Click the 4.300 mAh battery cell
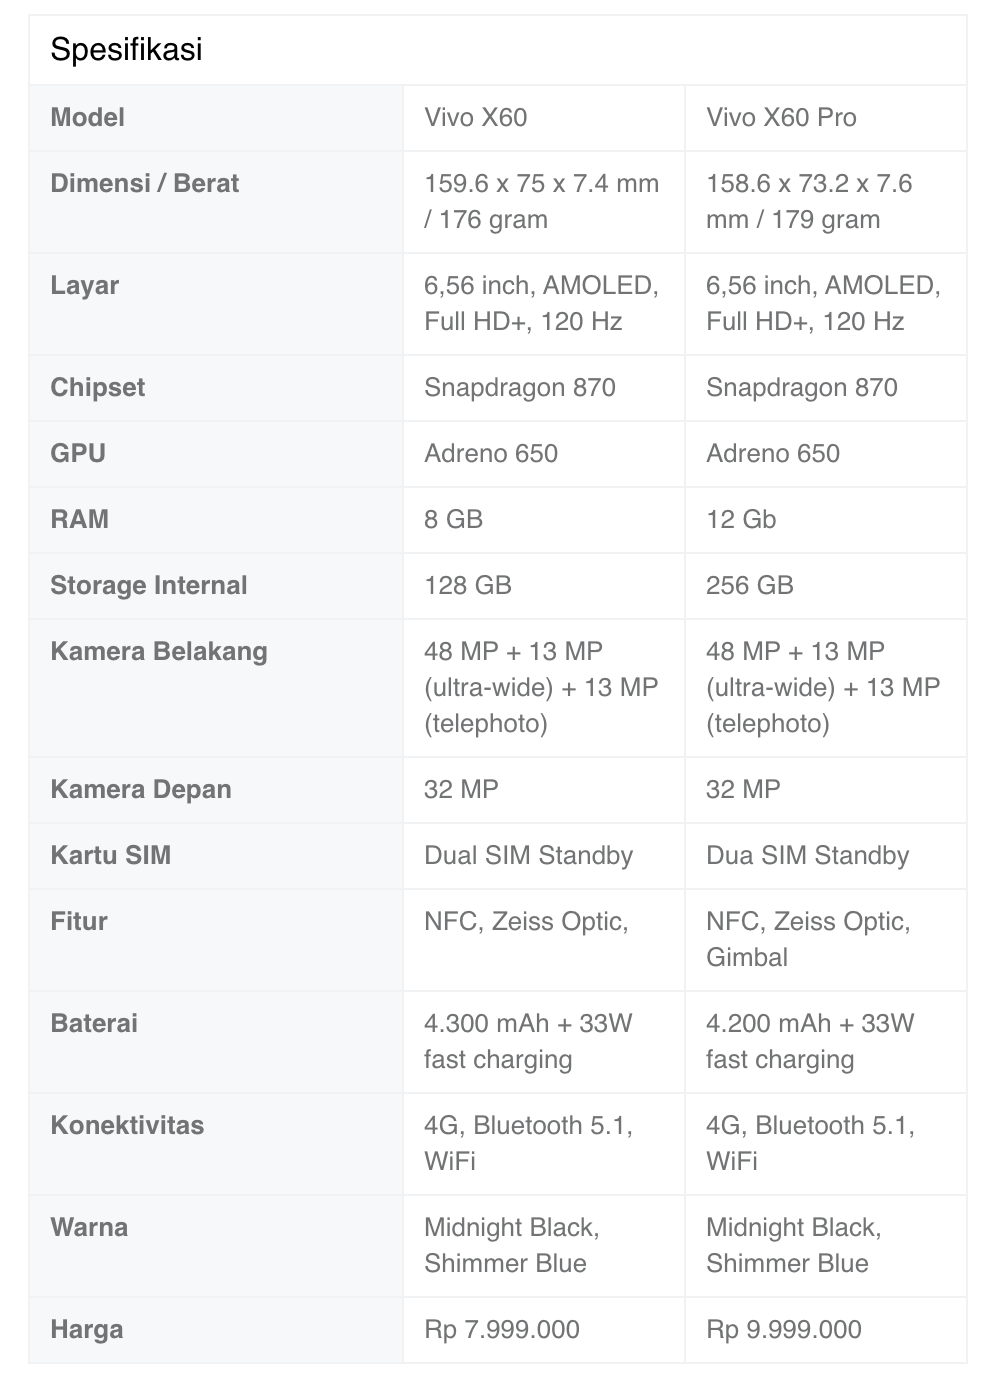This screenshot has width=999, height=1393. (x=528, y=1041)
